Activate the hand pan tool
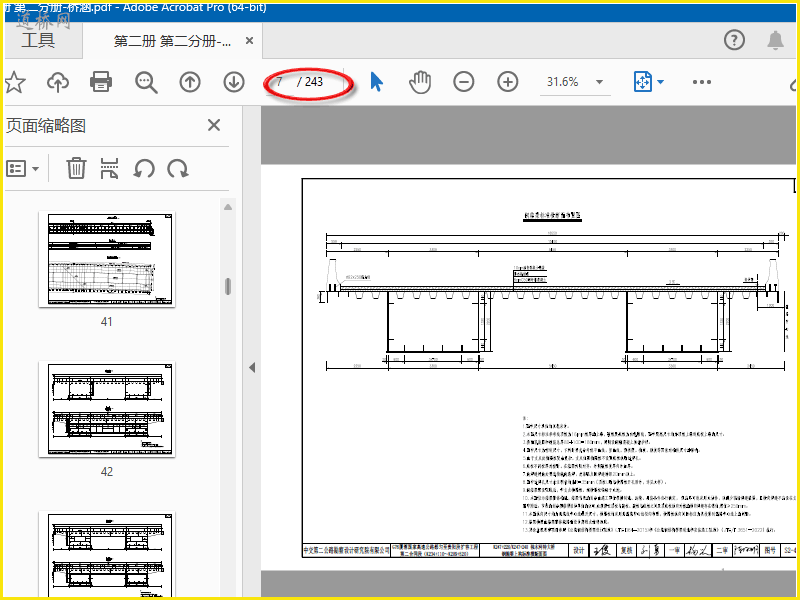The image size is (800, 600). point(420,82)
